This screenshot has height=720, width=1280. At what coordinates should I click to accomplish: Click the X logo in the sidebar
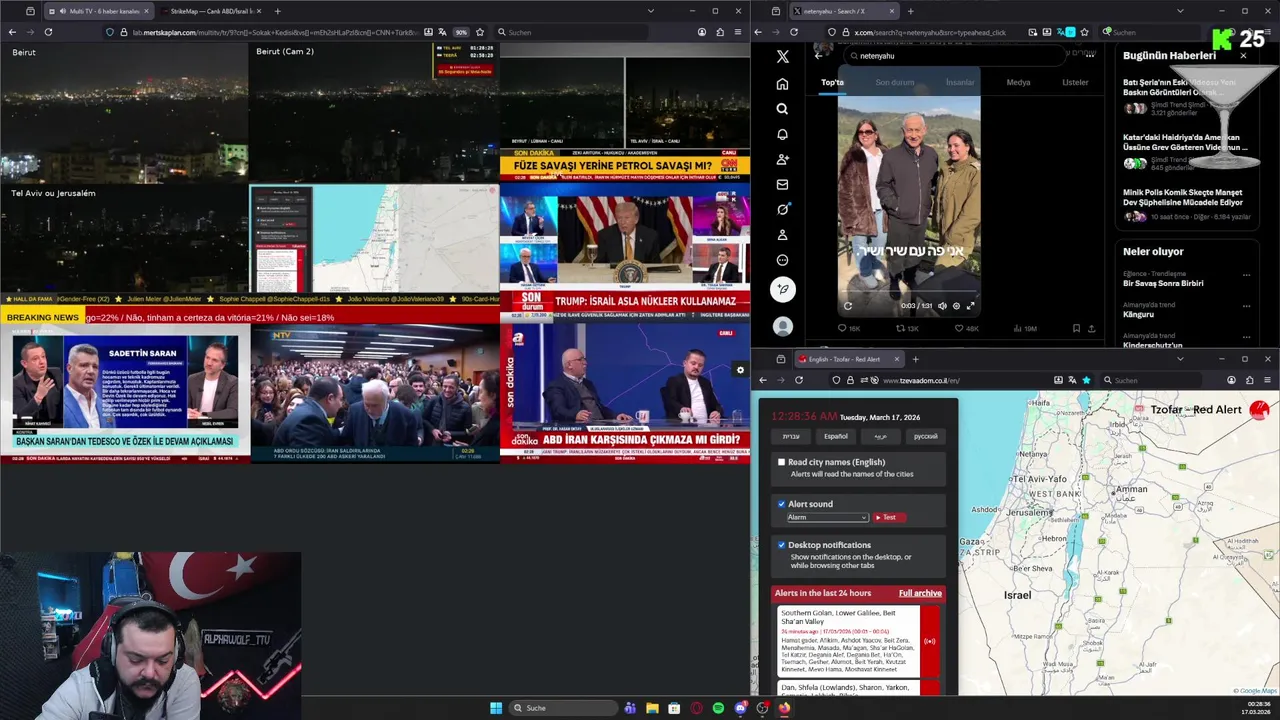click(x=782, y=57)
